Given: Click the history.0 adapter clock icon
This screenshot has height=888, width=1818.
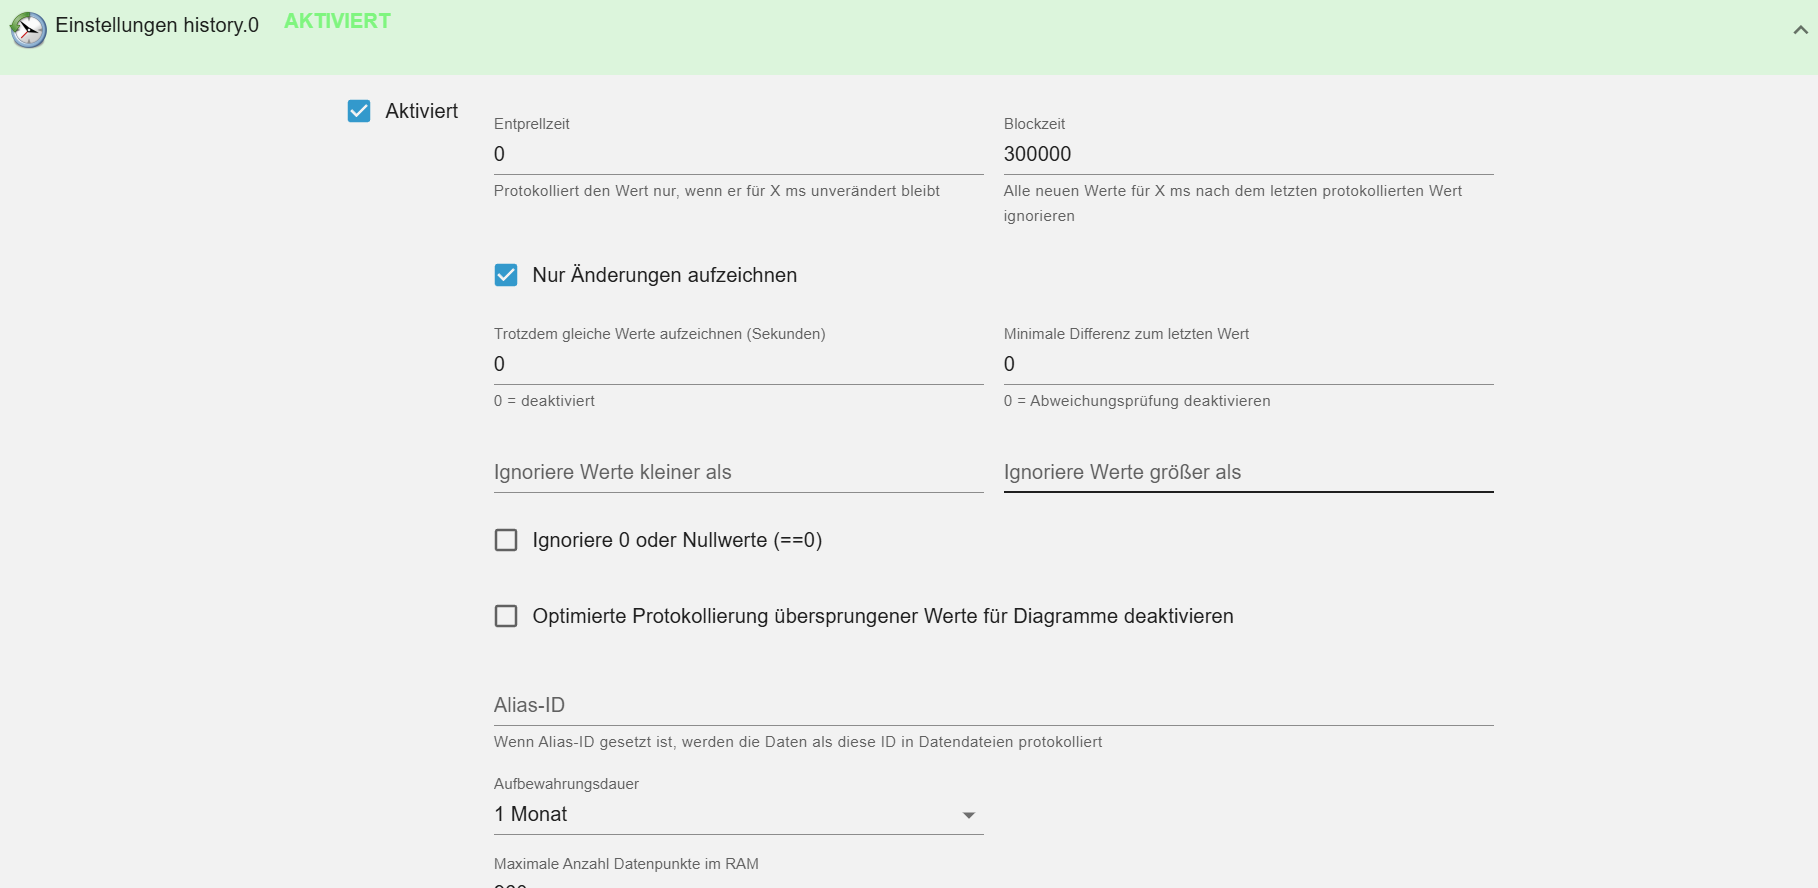Looking at the screenshot, I should 28,30.
